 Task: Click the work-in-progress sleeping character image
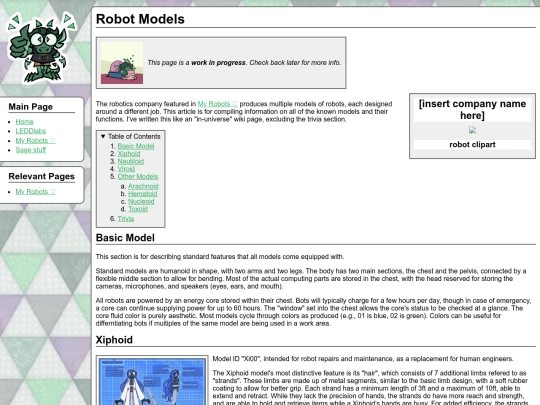pos(122,63)
